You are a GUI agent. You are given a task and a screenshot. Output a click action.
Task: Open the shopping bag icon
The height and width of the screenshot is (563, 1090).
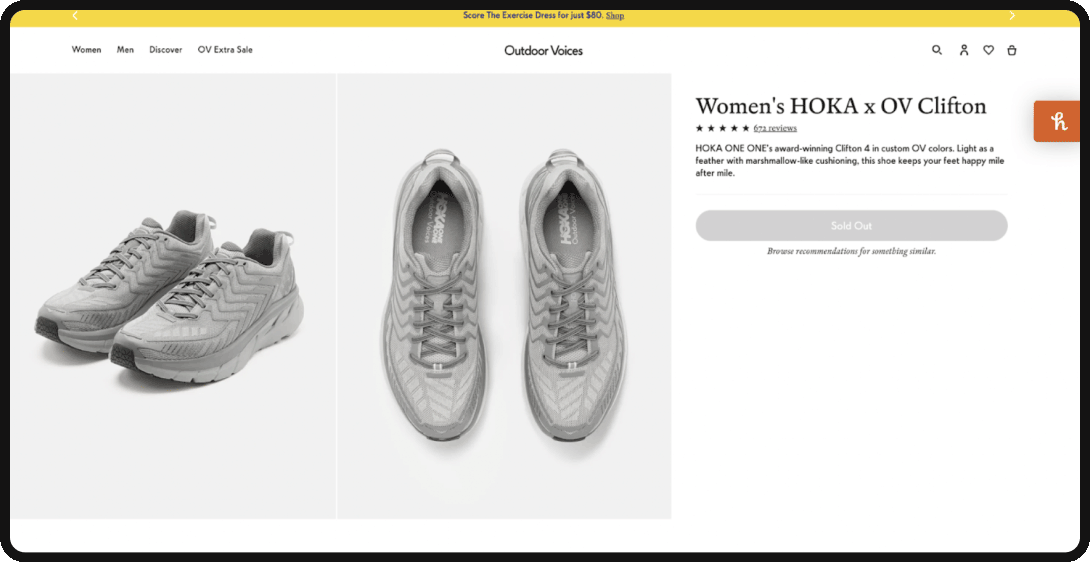(x=1011, y=50)
